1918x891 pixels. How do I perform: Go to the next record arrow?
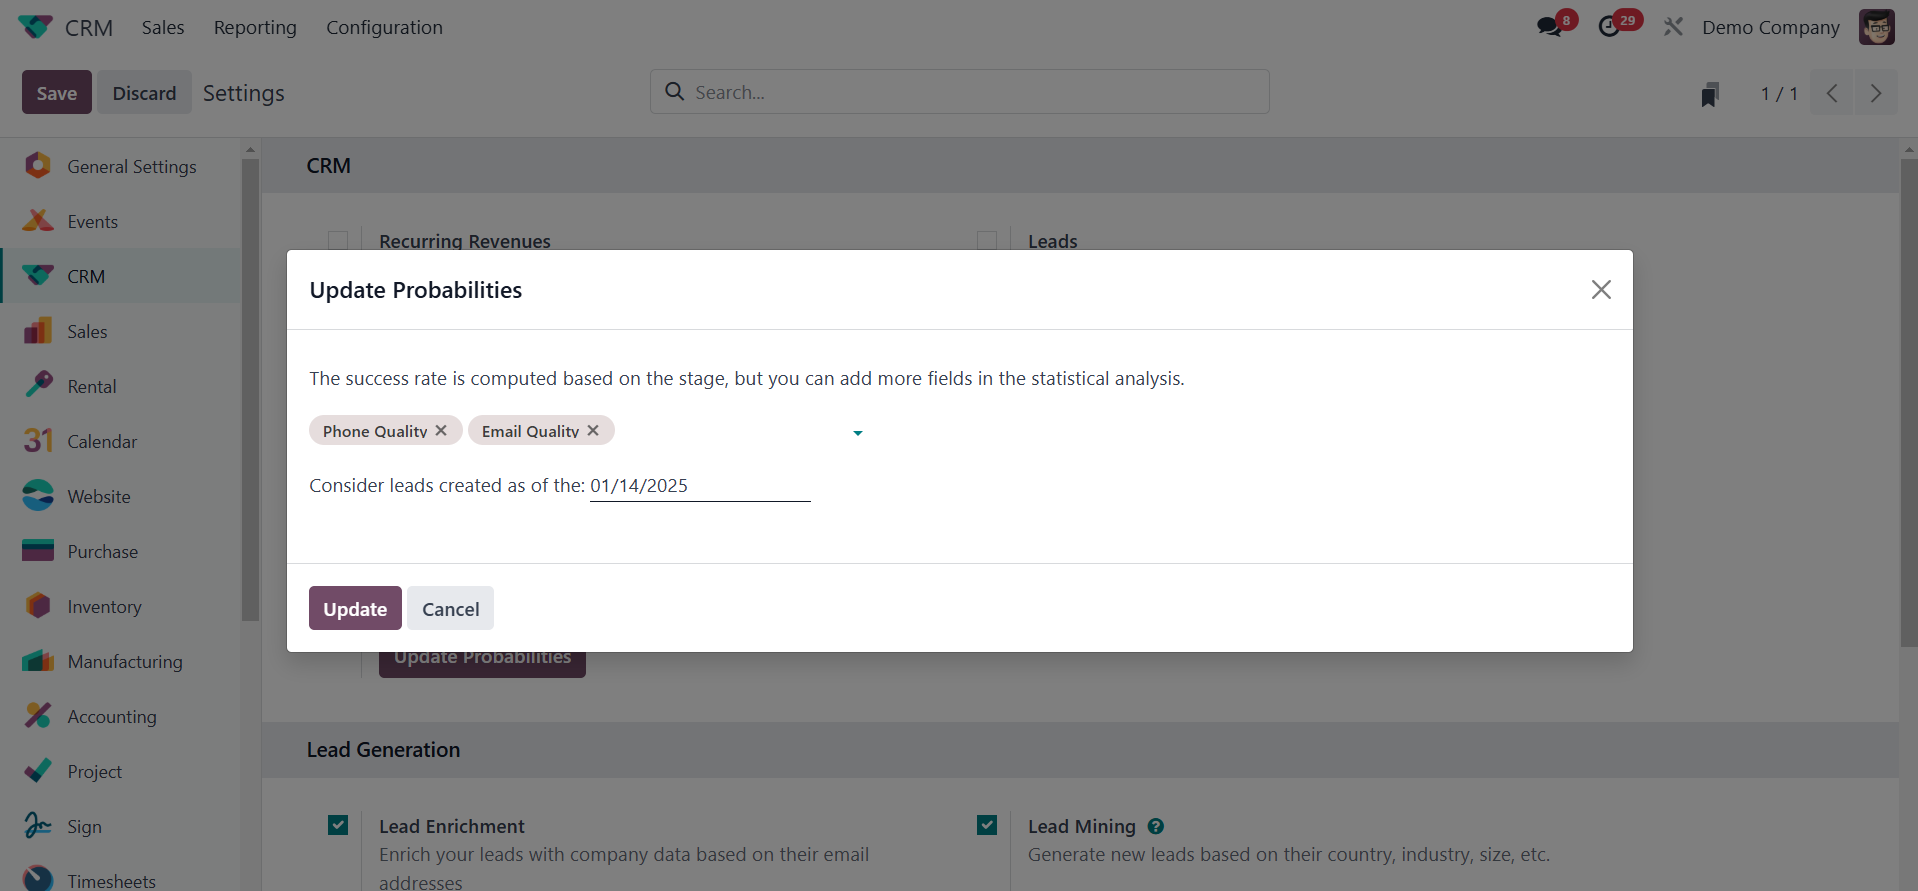coord(1876,94)
